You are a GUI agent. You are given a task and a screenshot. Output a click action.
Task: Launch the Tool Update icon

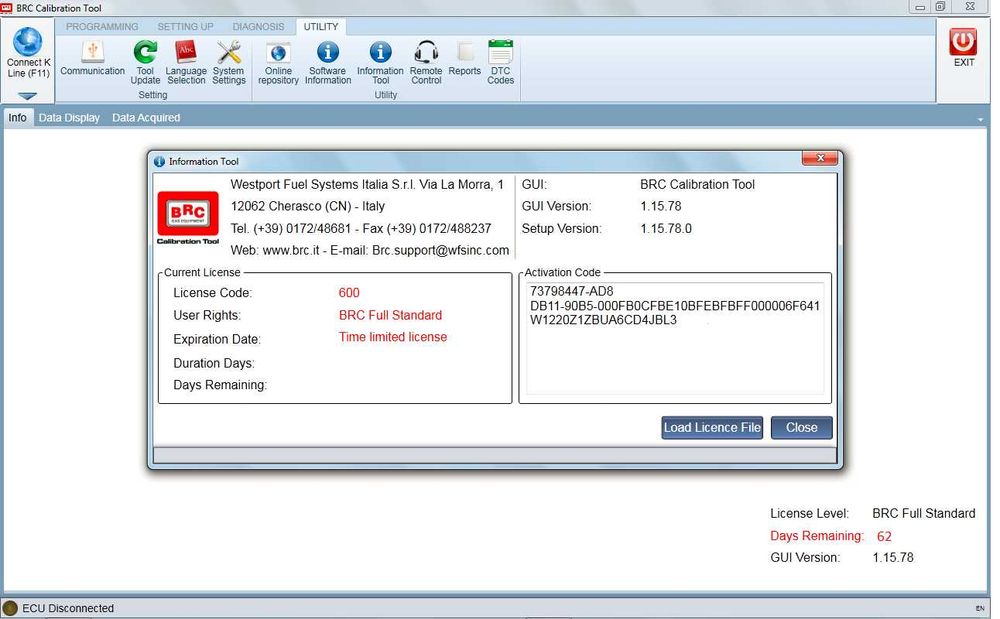pos(145,52)
